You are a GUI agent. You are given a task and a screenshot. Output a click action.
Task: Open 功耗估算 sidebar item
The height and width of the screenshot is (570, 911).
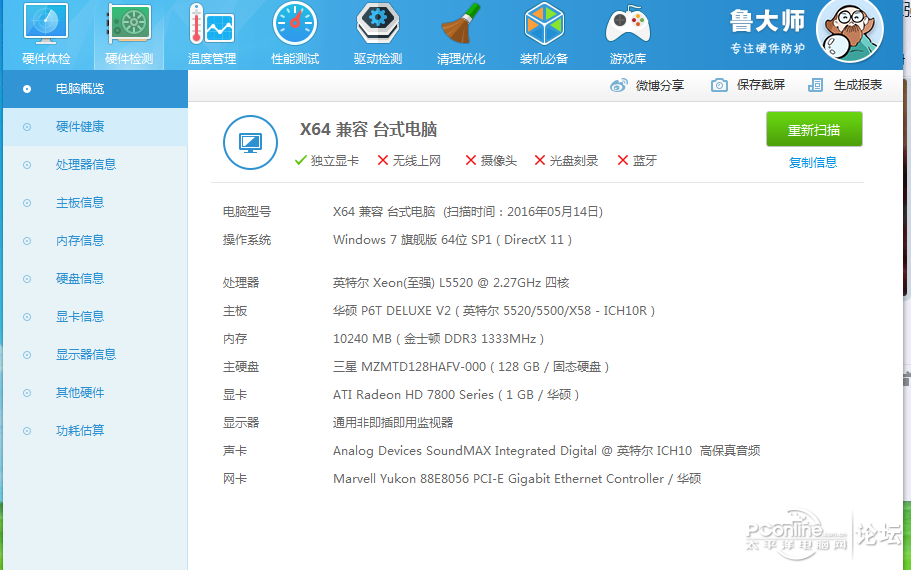click(x=95, y=431)
